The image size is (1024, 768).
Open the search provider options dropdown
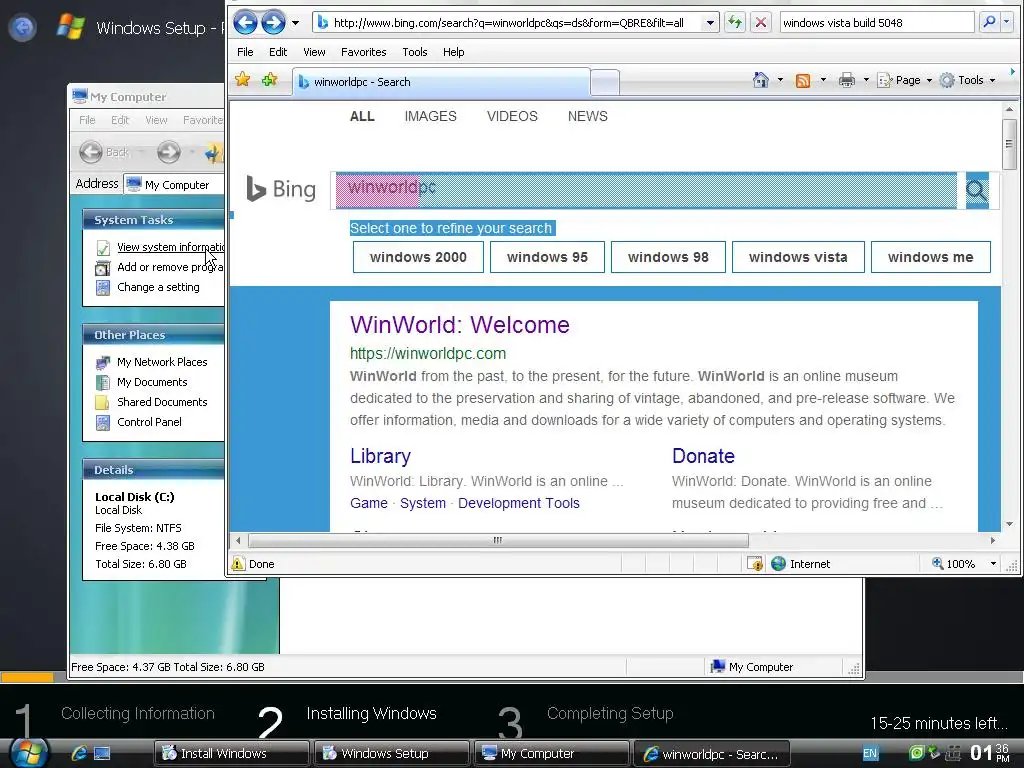click(x=1006, y=23)
